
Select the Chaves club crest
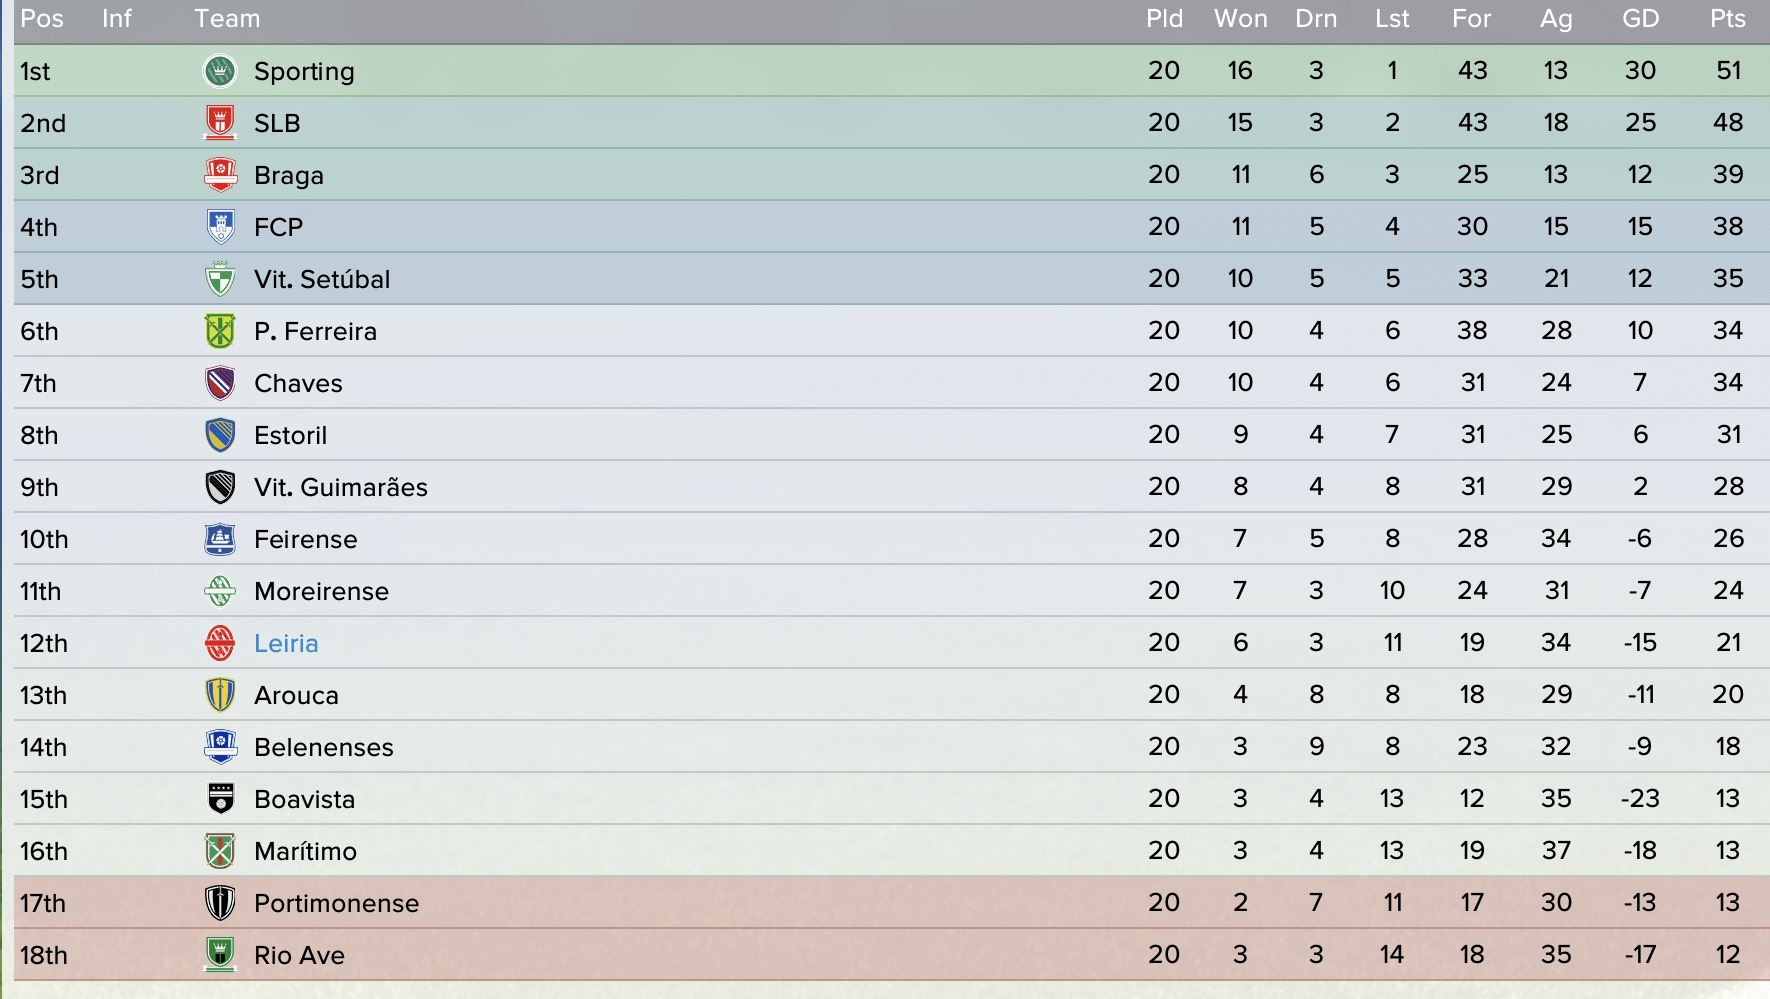coord(220,383)
